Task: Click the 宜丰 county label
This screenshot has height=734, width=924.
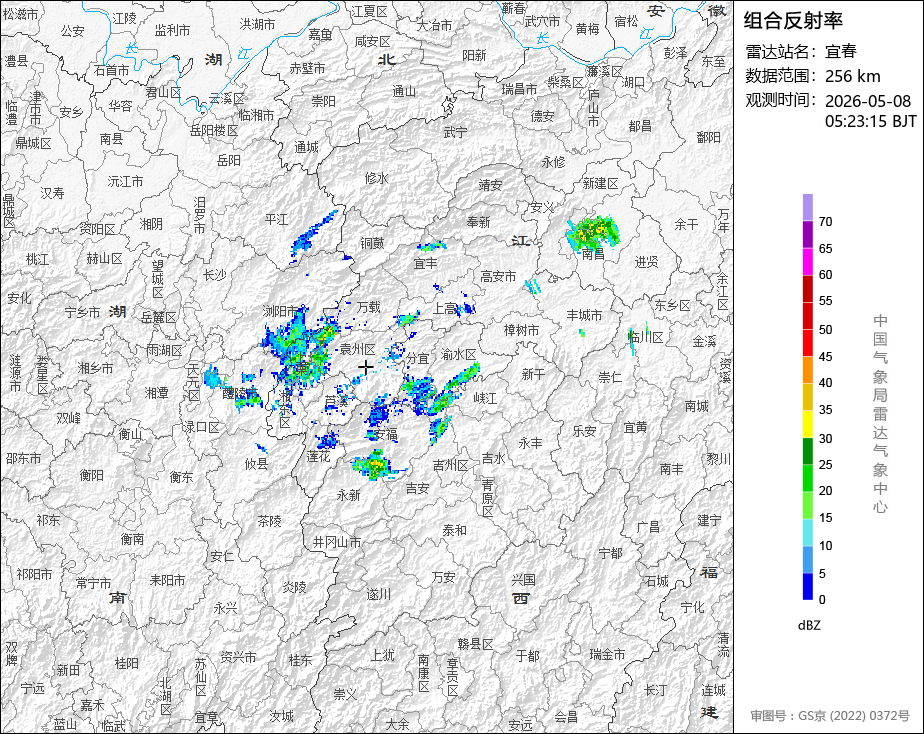Action: pos(425,263)
